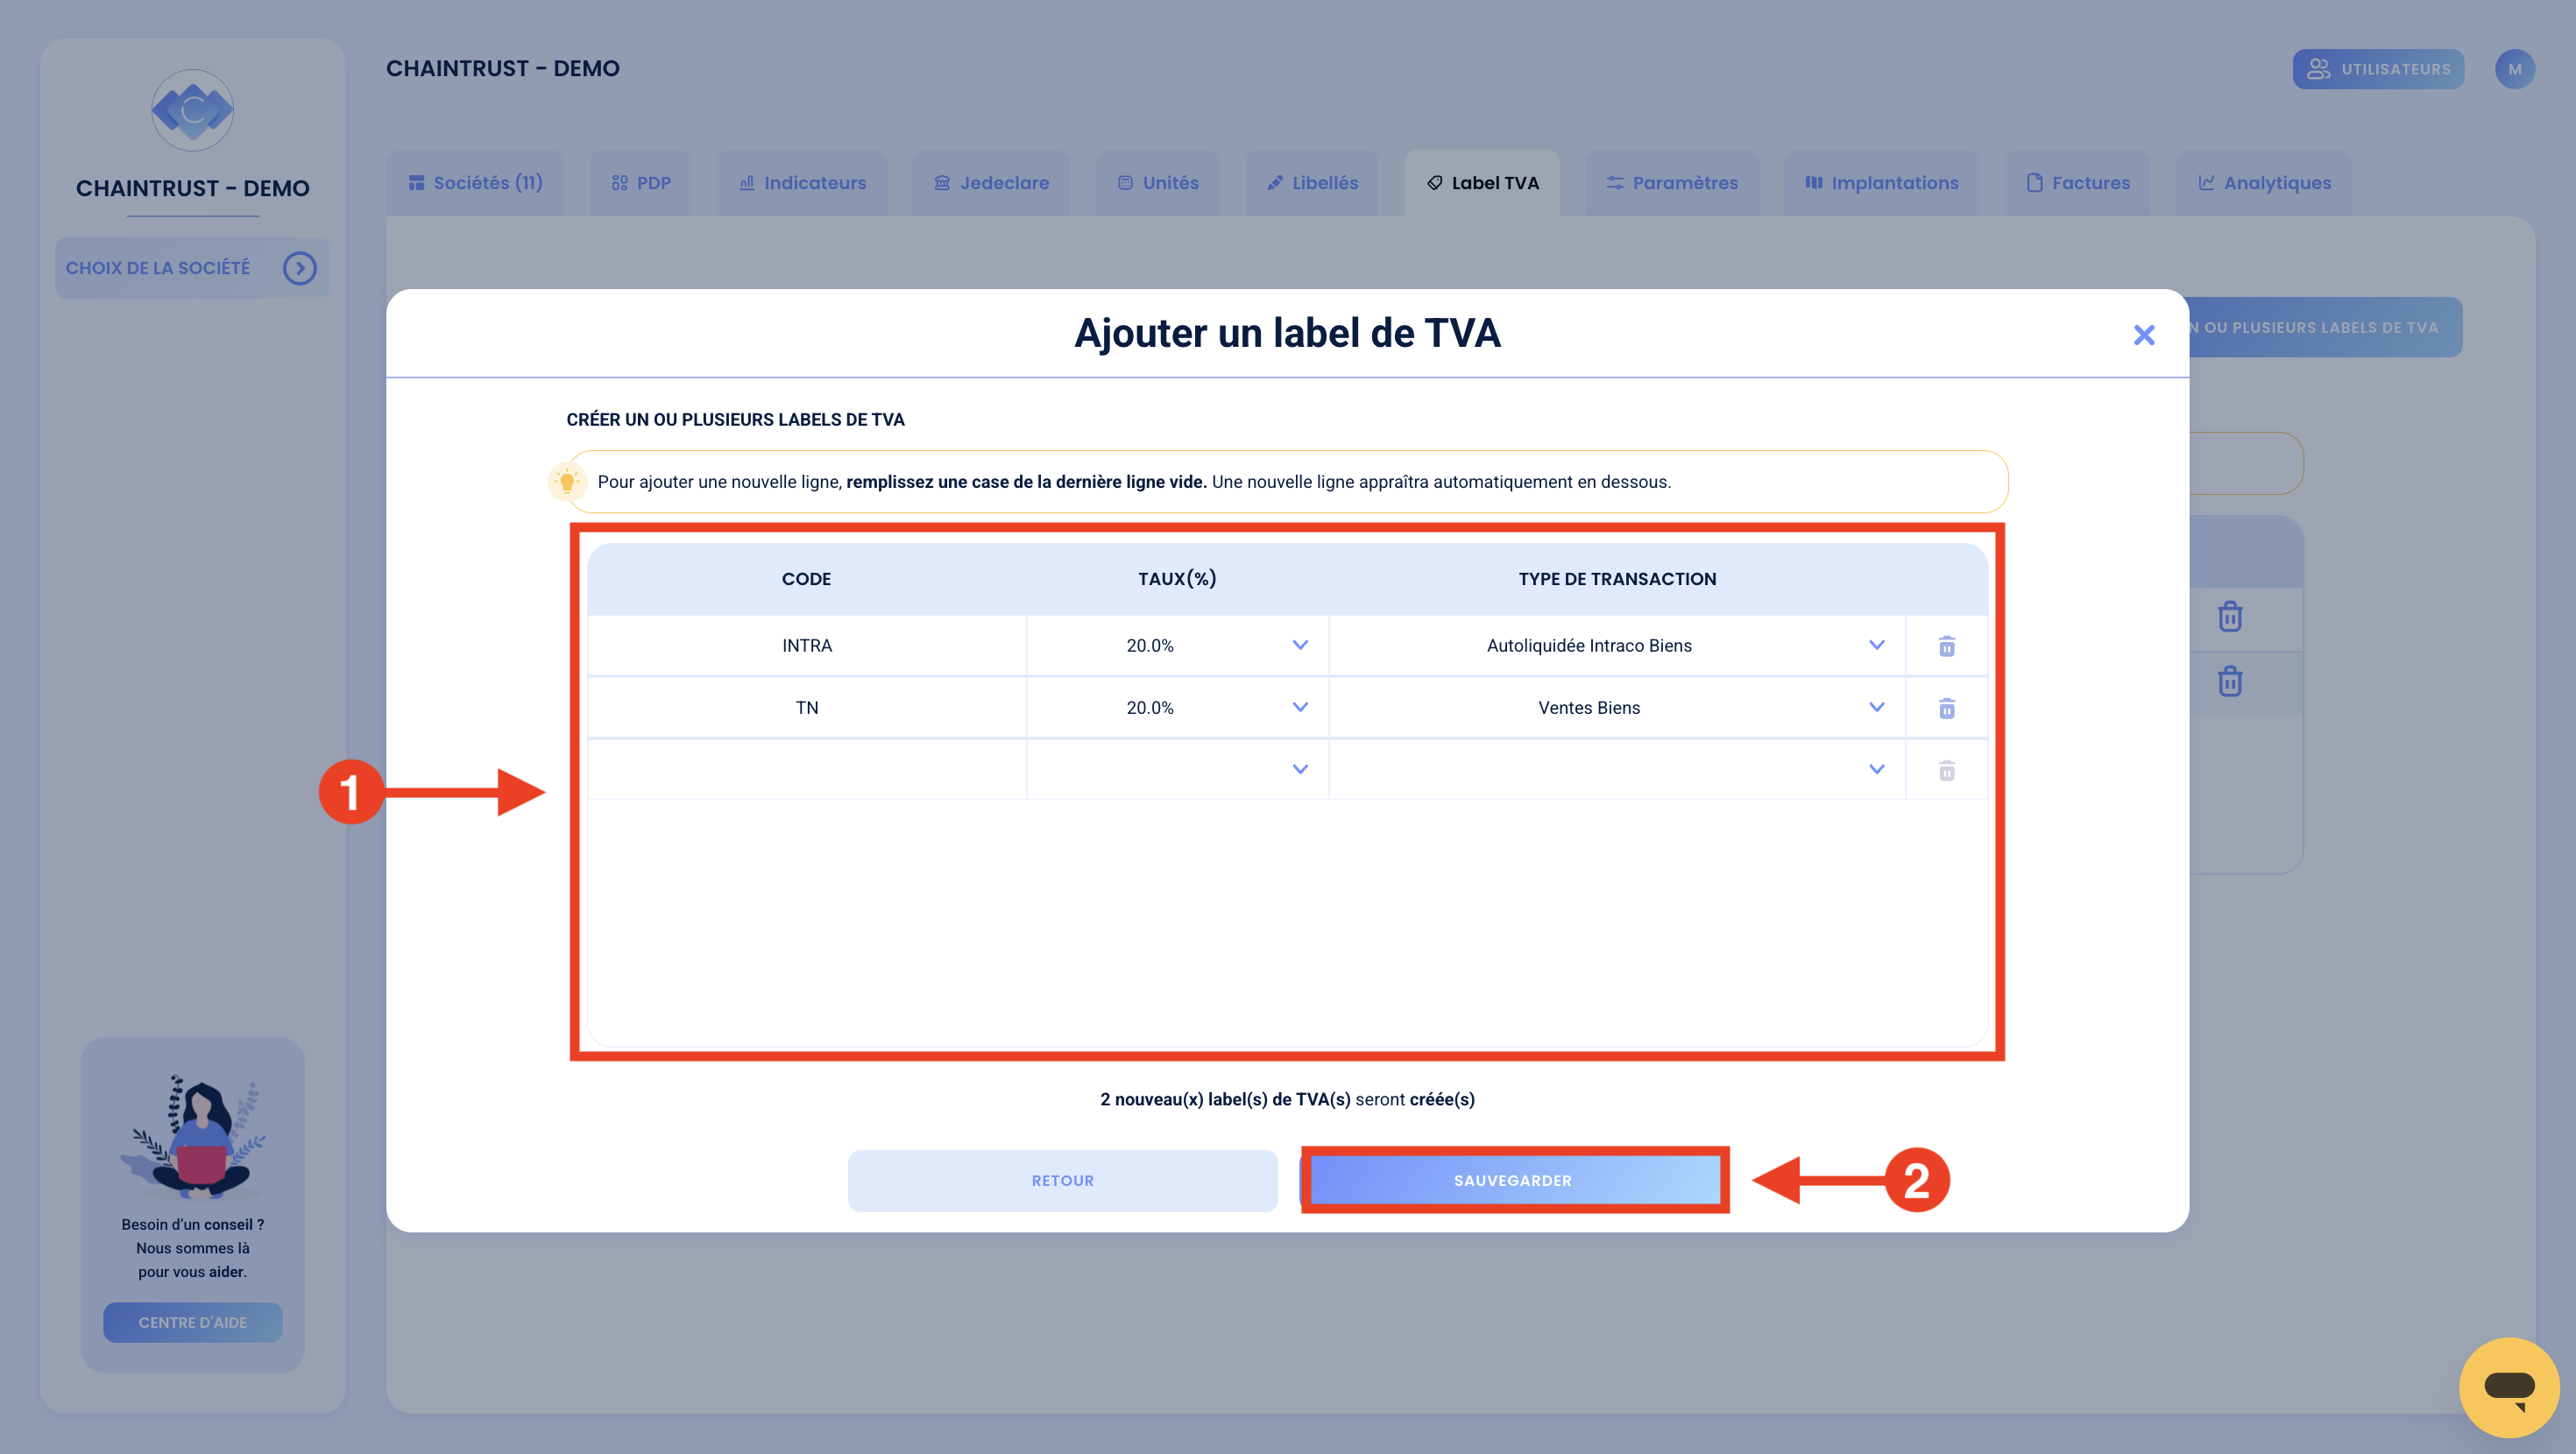
Task: Click Autoliquidée Intraco Biens text
Action: (x=1589, y=645)
